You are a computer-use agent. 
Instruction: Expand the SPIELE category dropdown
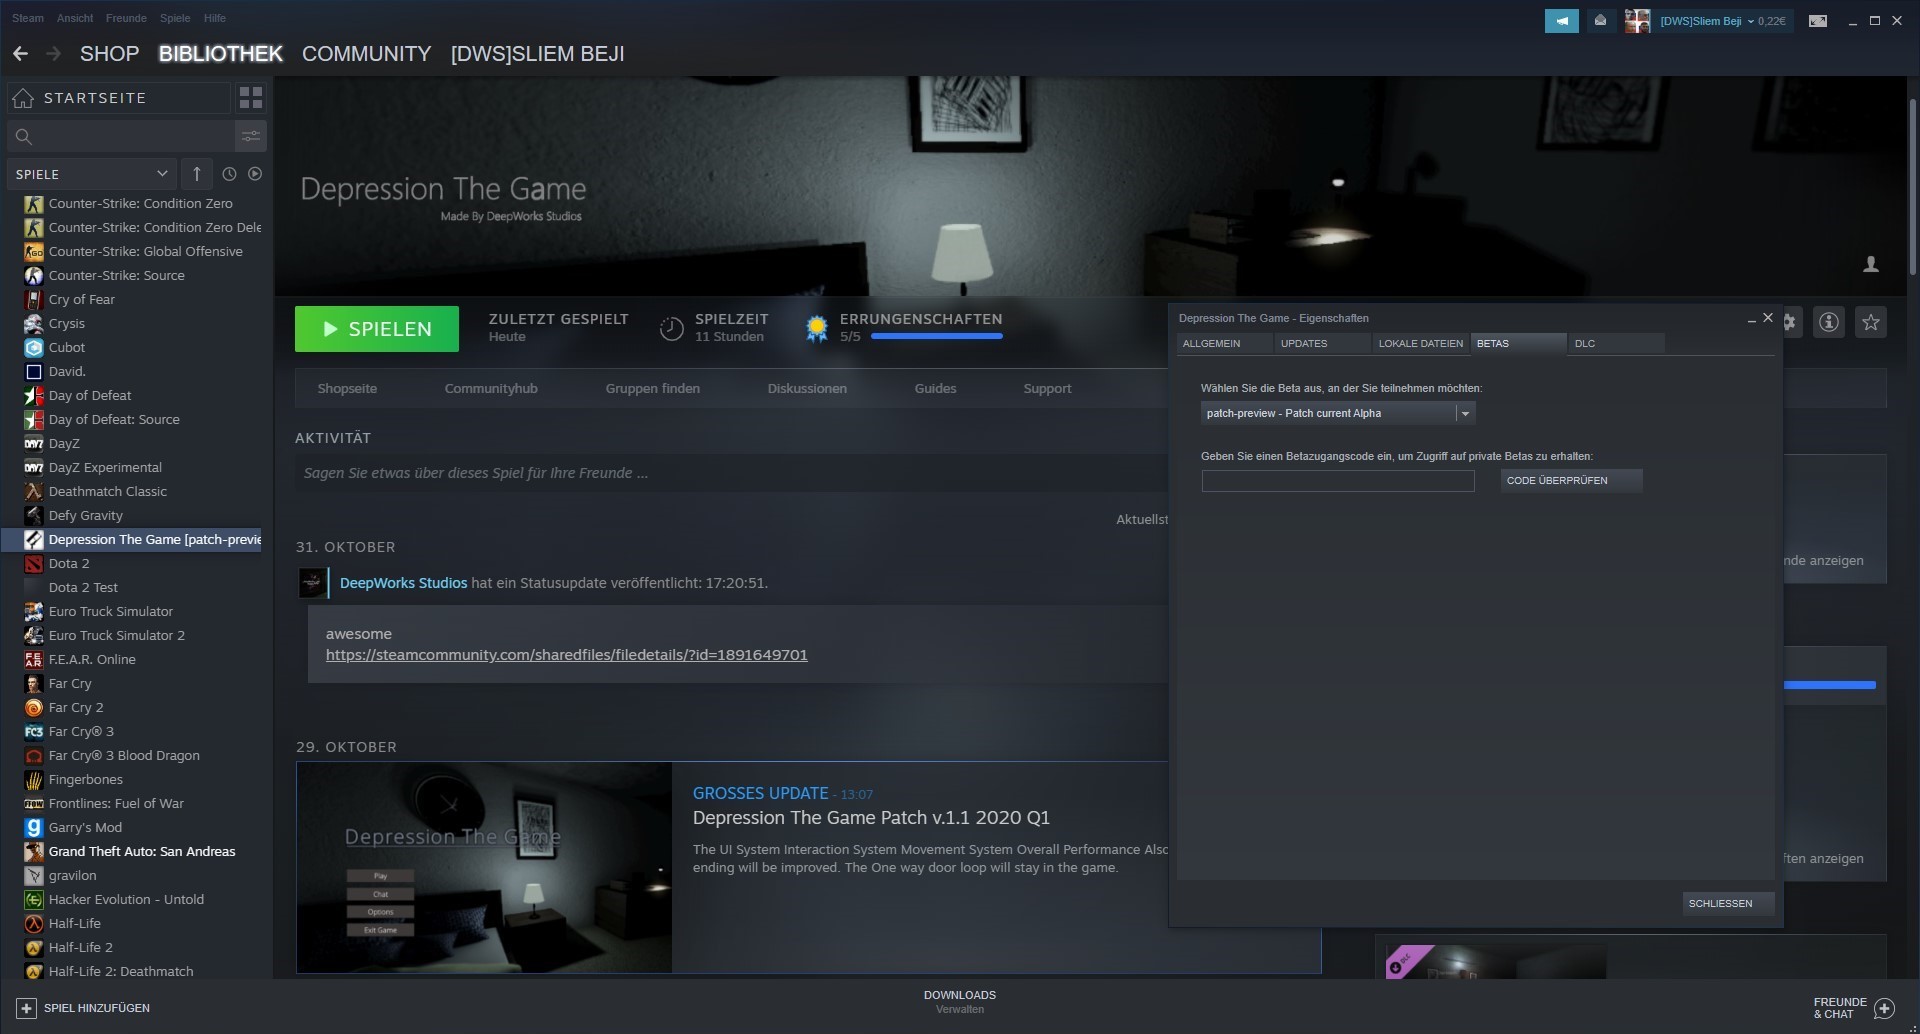pyautogui.click(x=91, y=174)
